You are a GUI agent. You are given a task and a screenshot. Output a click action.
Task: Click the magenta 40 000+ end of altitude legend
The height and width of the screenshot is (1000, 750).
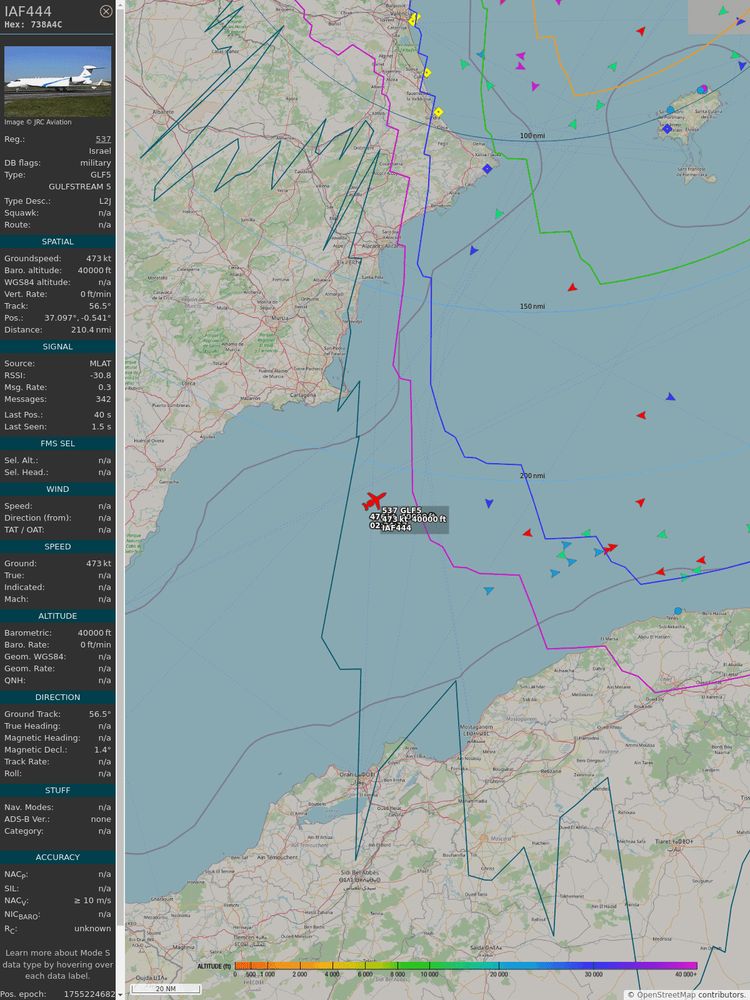click(x=686, y=966)
